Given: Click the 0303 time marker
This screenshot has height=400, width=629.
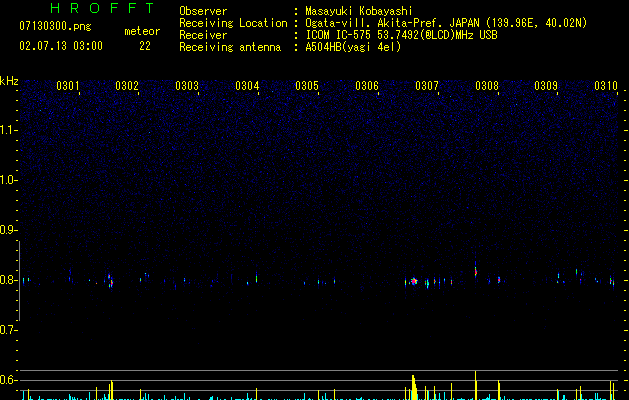Looking at the screenshot, I should [x=187, y=85].
